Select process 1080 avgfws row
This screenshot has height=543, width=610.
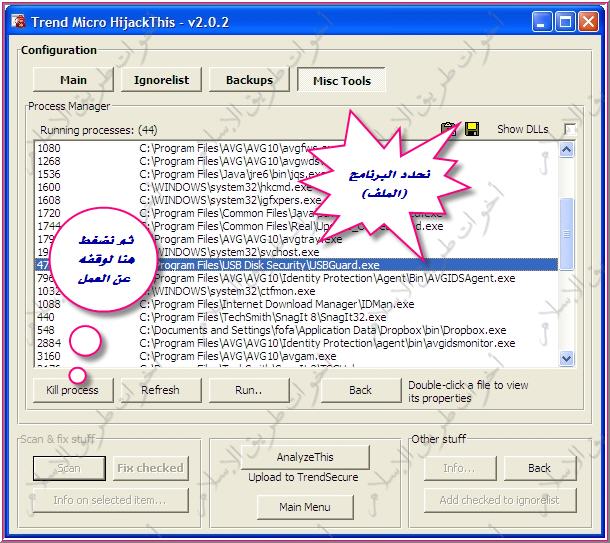click(296, 148)
